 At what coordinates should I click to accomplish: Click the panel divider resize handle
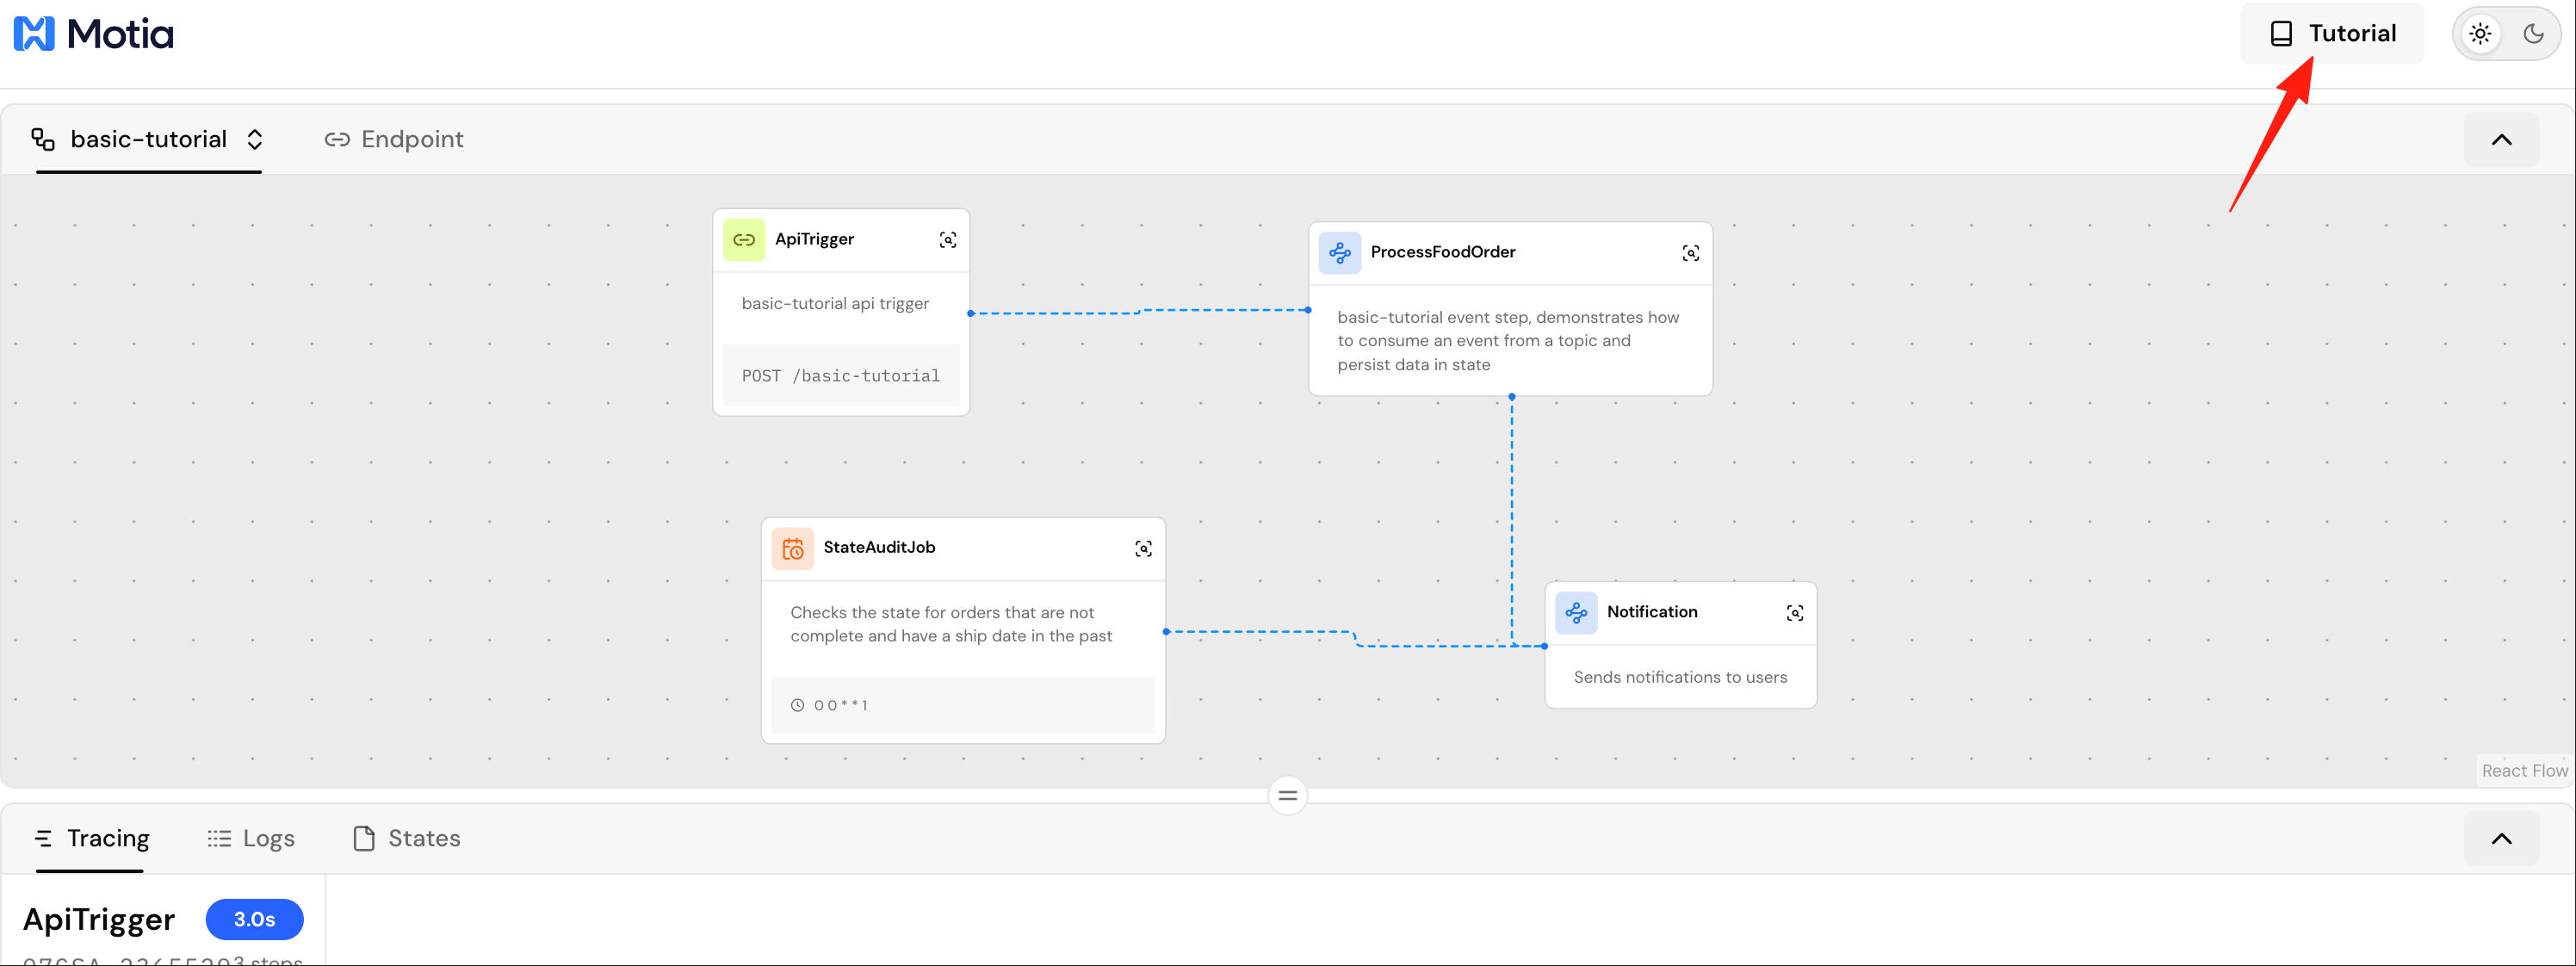(x=1288, y=796)
